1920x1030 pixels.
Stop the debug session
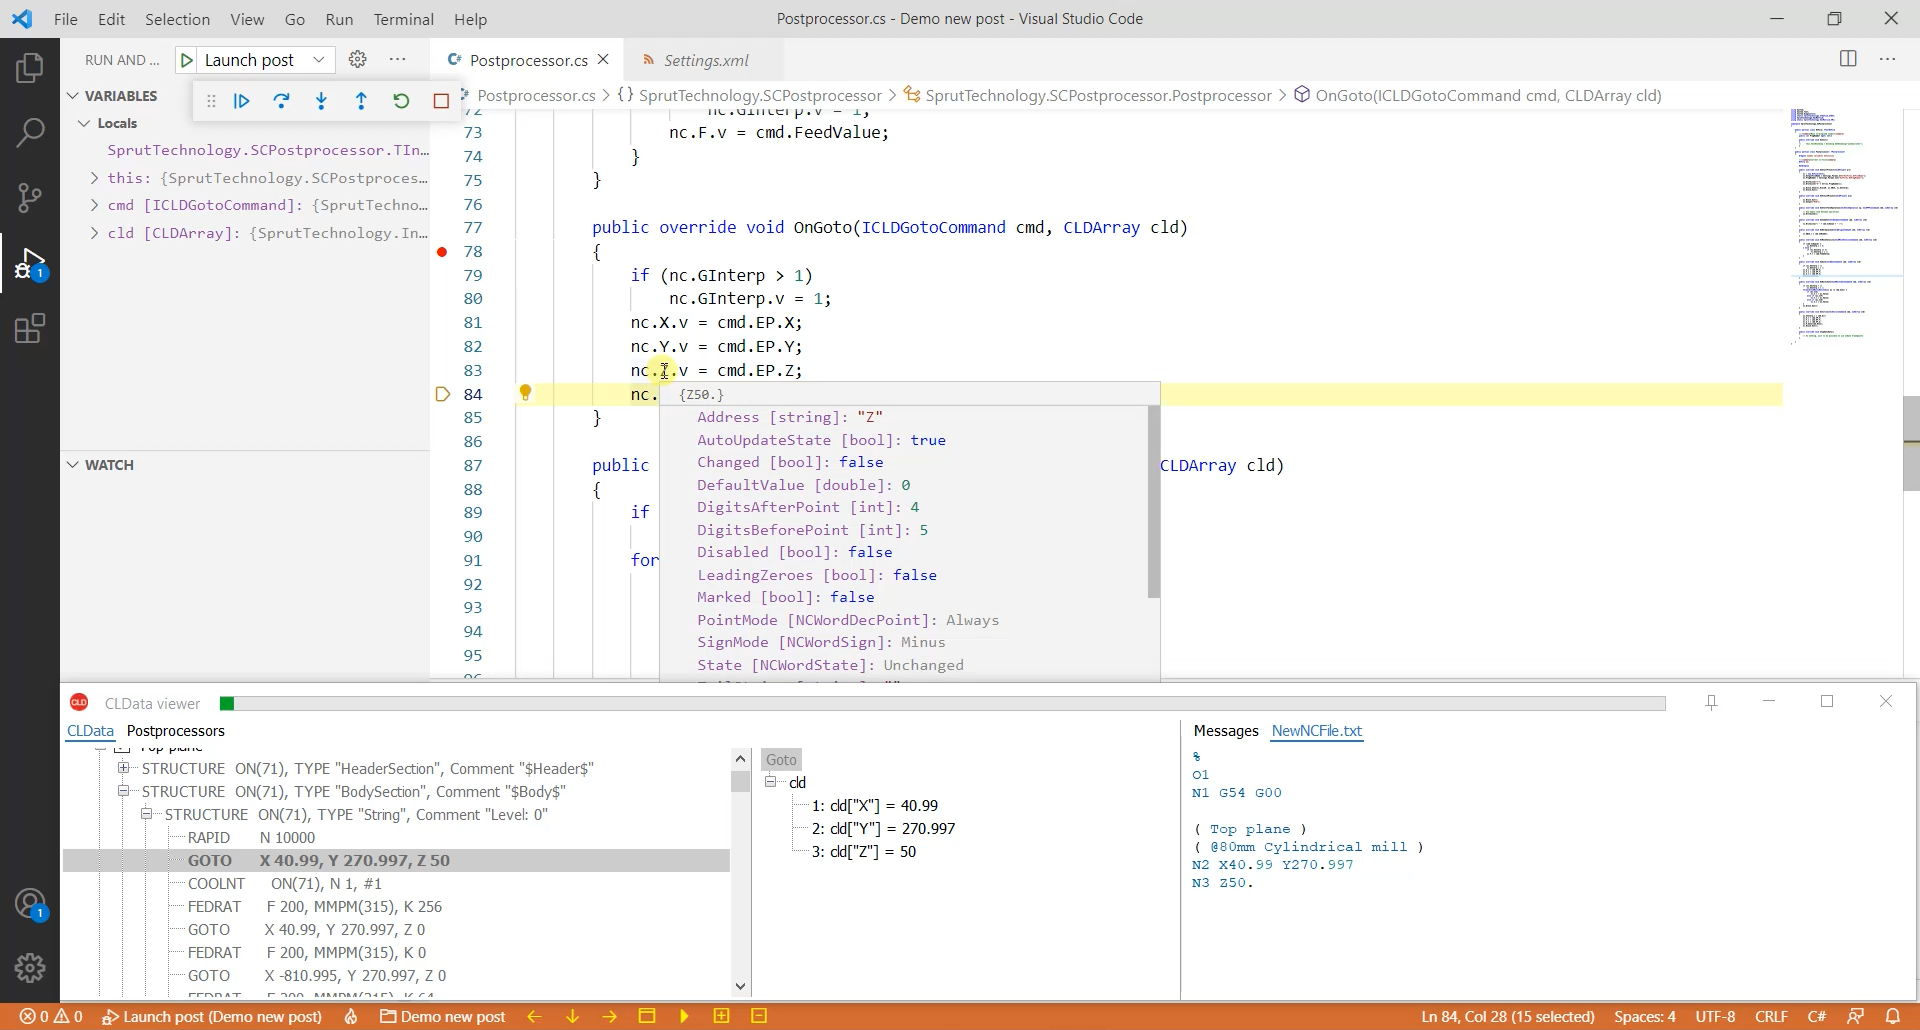click(x=441, y=101)
